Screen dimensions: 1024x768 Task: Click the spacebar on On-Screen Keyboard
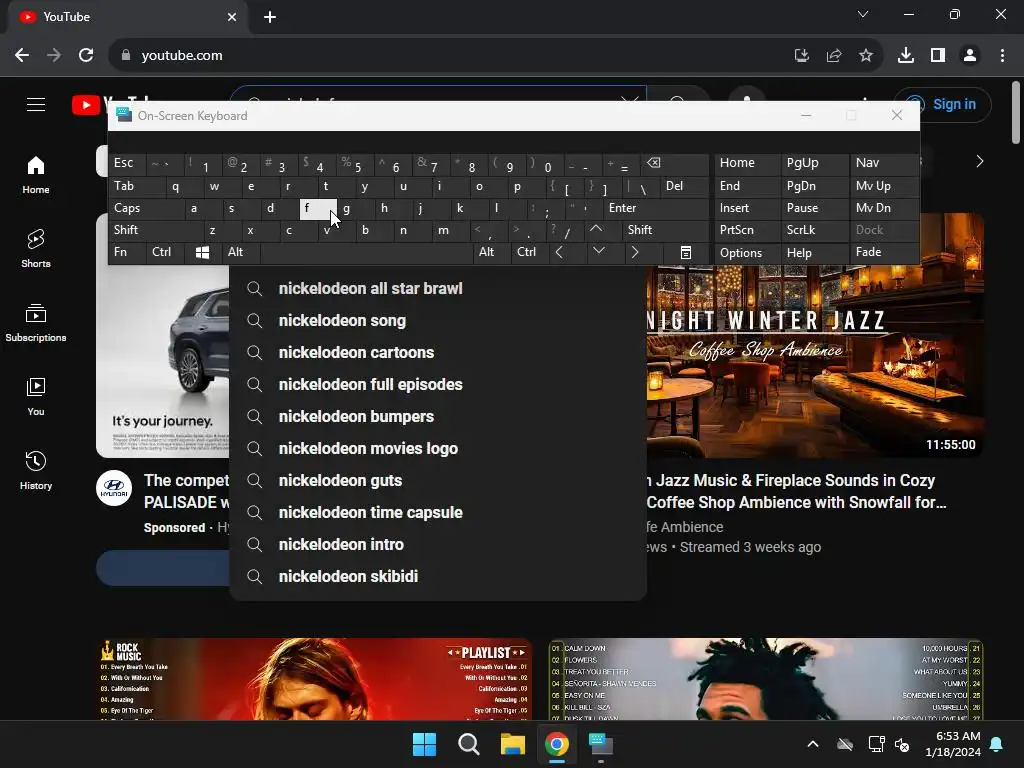point(366,252)
